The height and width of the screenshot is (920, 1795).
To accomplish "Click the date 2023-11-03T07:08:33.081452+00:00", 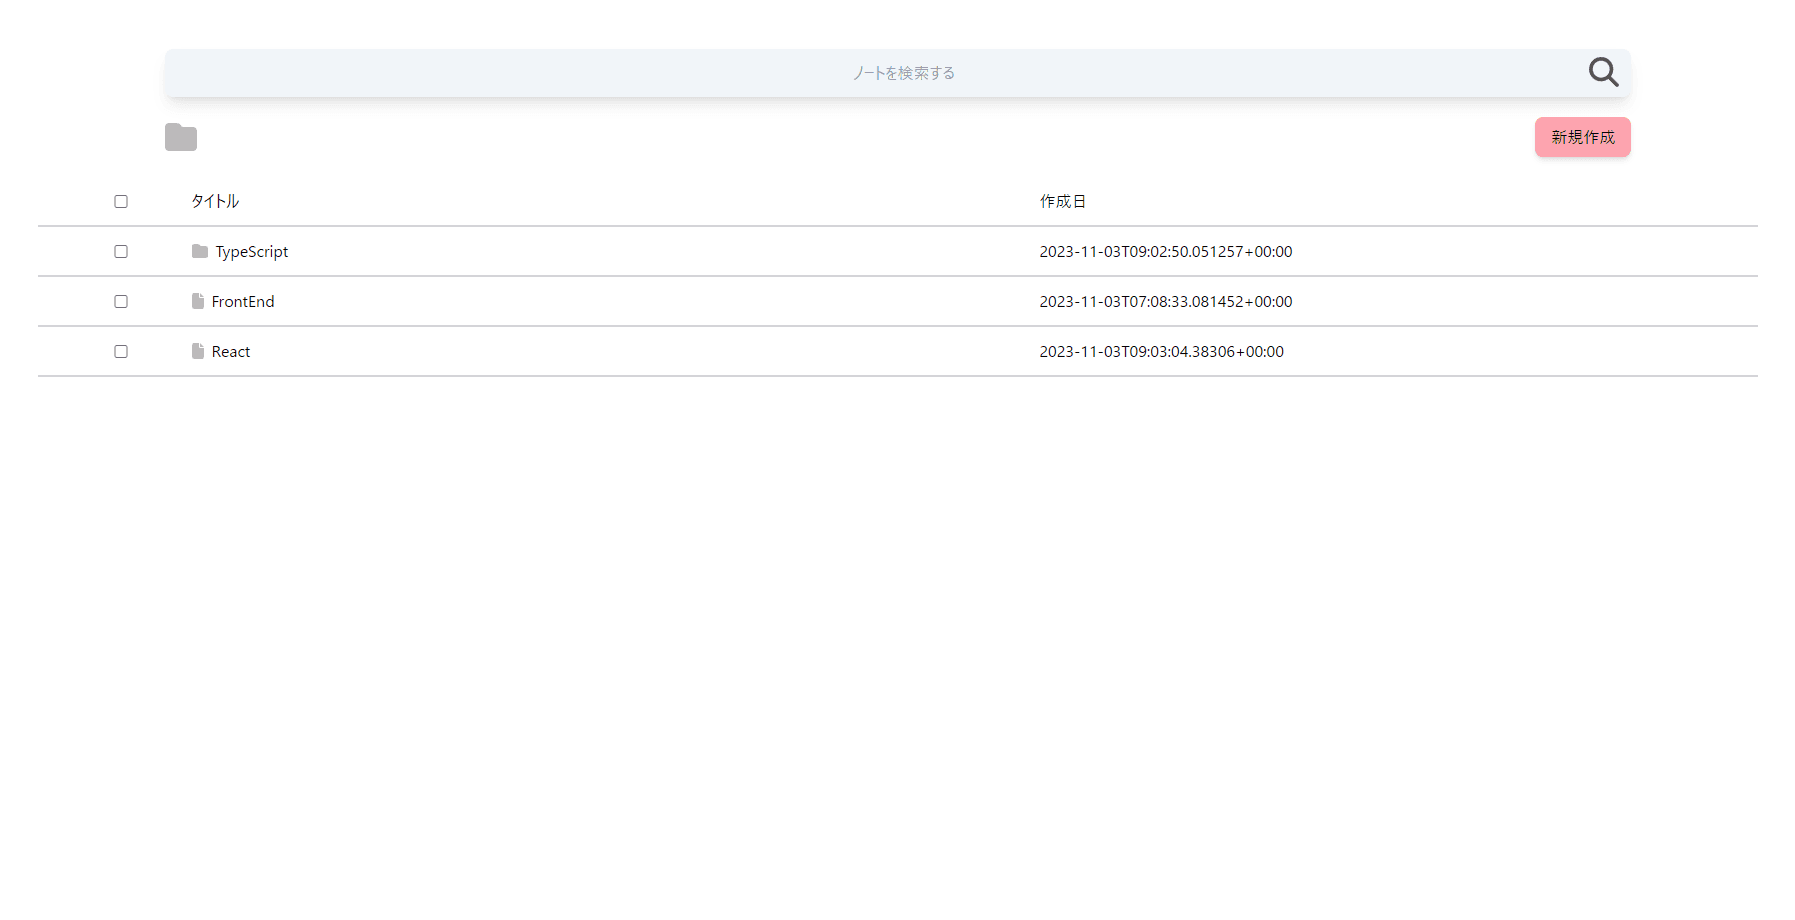I will click(1166, 302).
